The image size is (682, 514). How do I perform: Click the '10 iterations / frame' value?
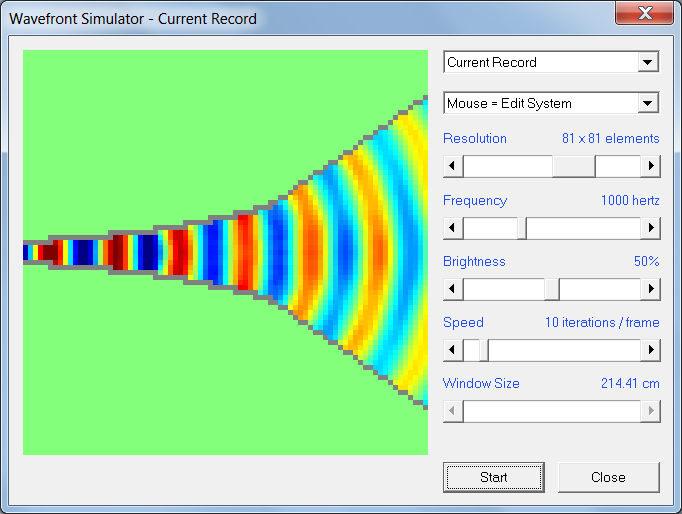[x=602, y=323]
